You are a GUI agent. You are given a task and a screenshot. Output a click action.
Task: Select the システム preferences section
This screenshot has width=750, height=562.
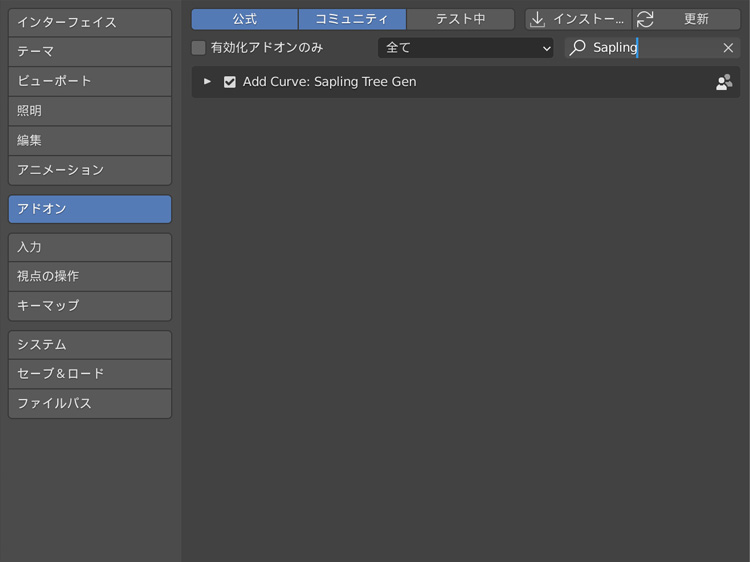tap(89, 344)
